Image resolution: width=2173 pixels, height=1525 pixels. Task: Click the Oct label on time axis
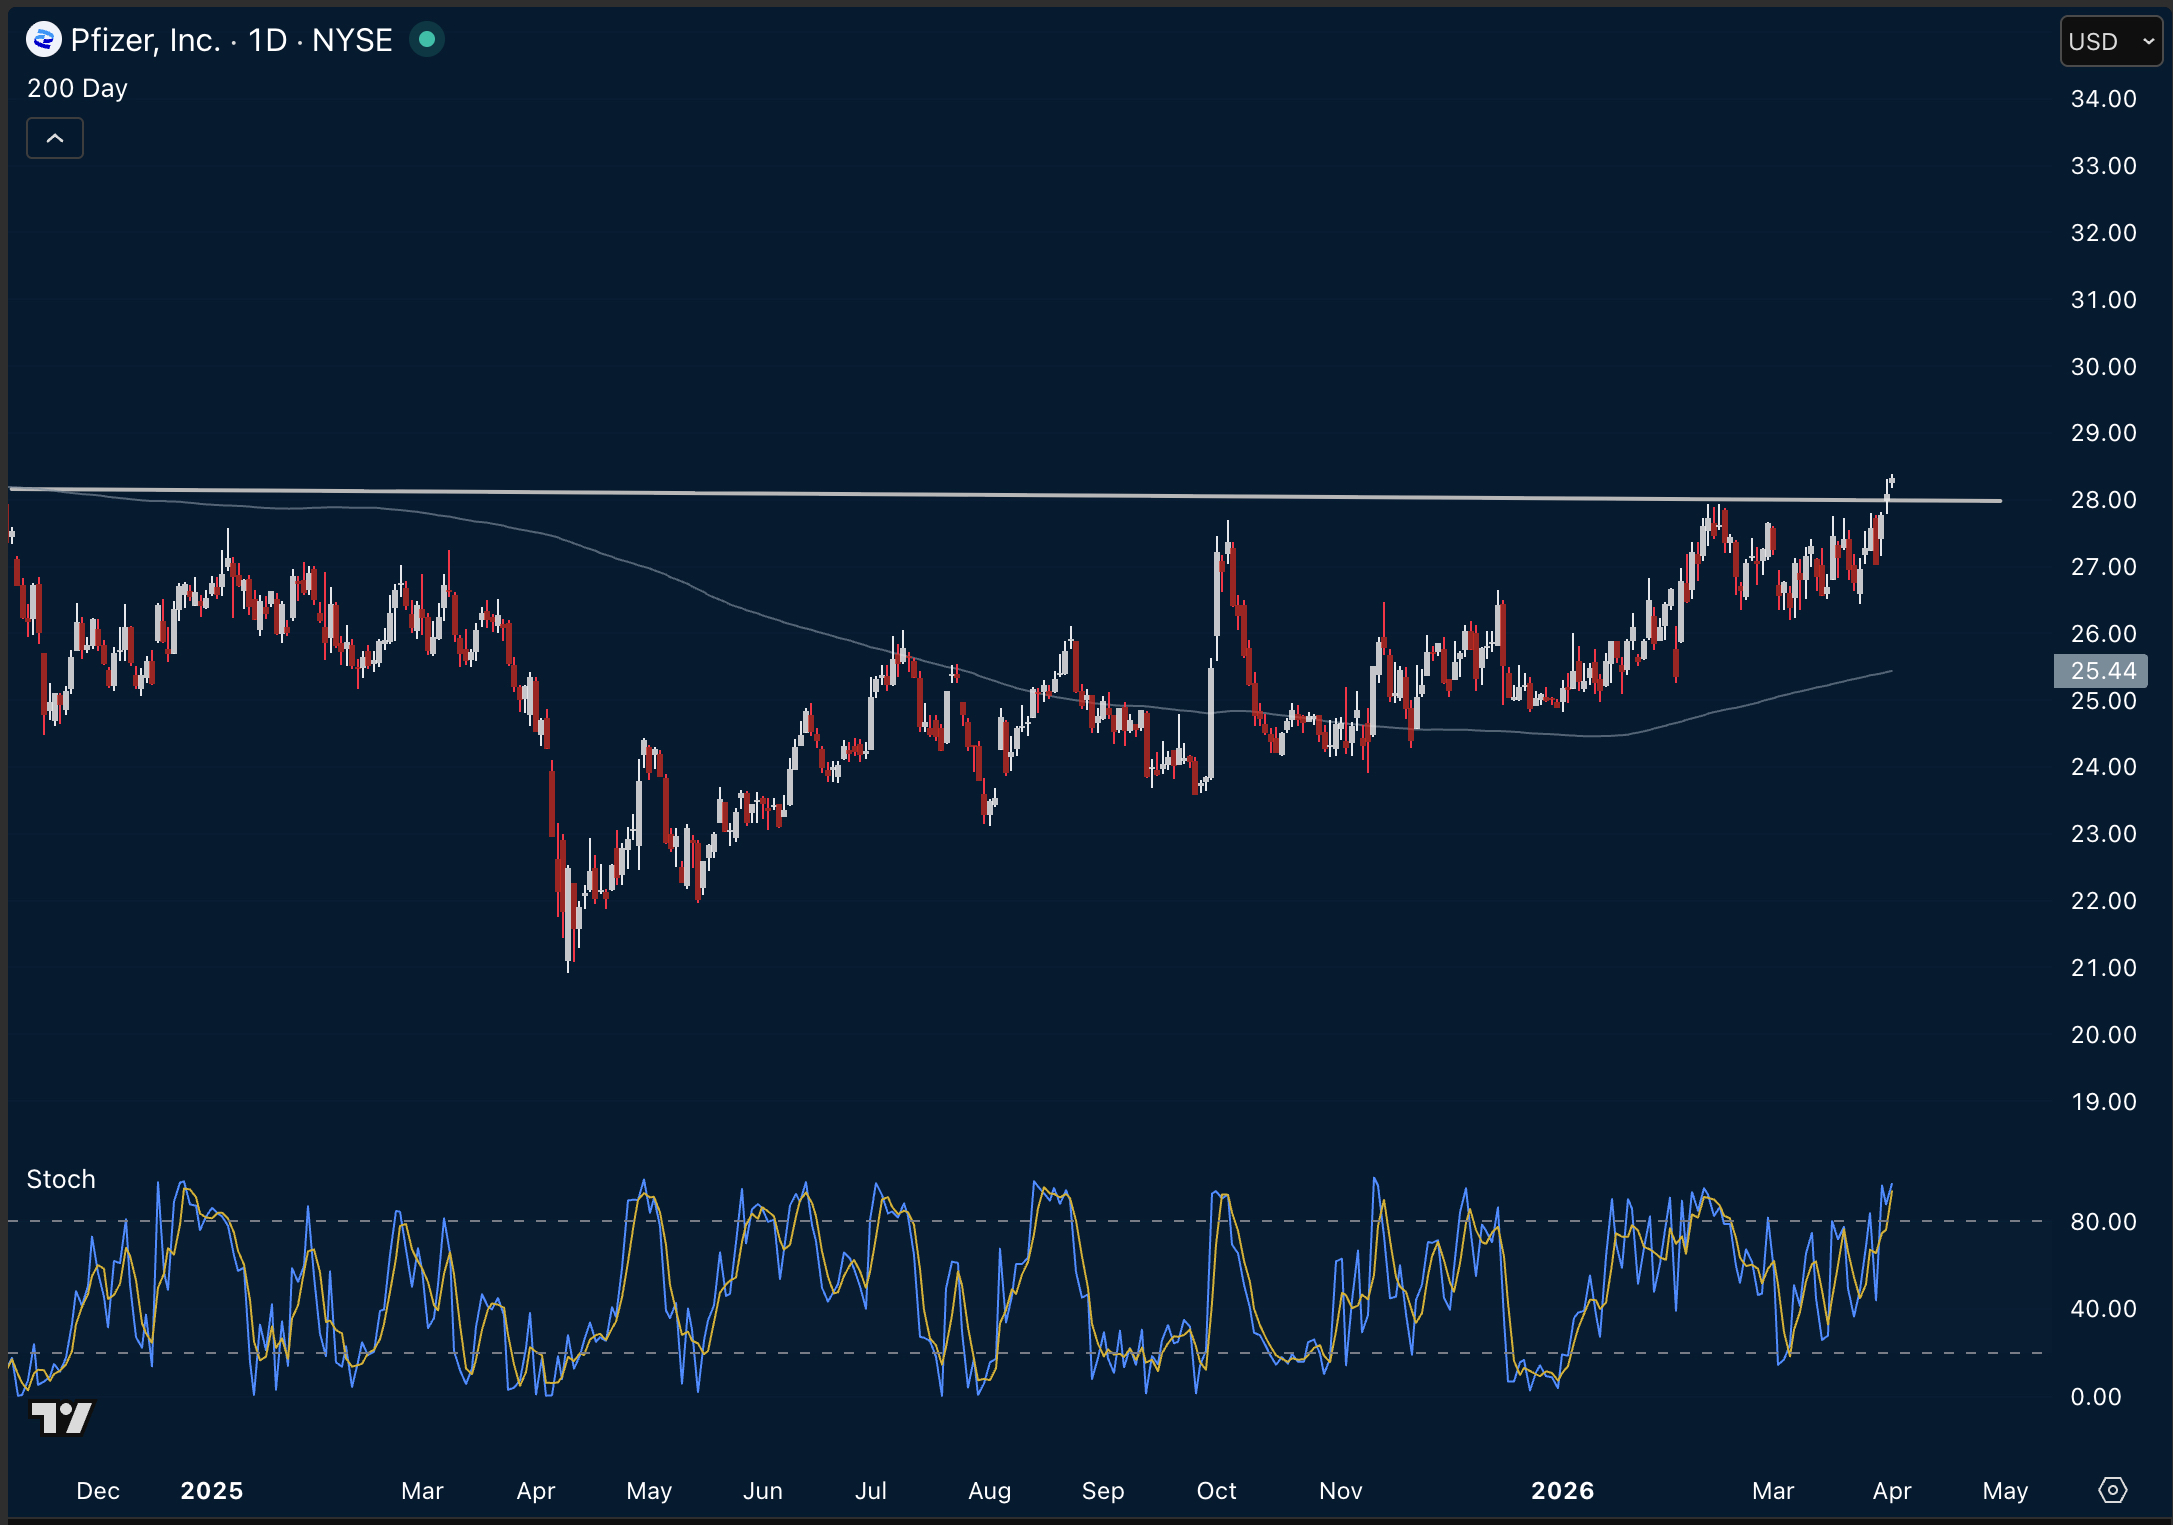(1216, 1490)
